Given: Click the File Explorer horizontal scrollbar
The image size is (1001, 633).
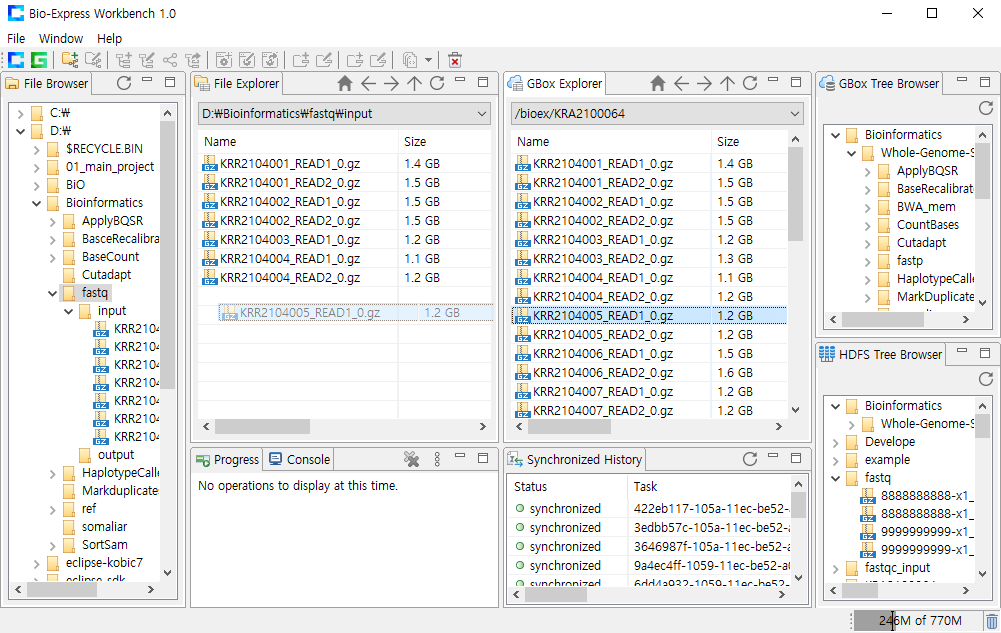Looking at the screenshot, I should (x=262, y=426).
